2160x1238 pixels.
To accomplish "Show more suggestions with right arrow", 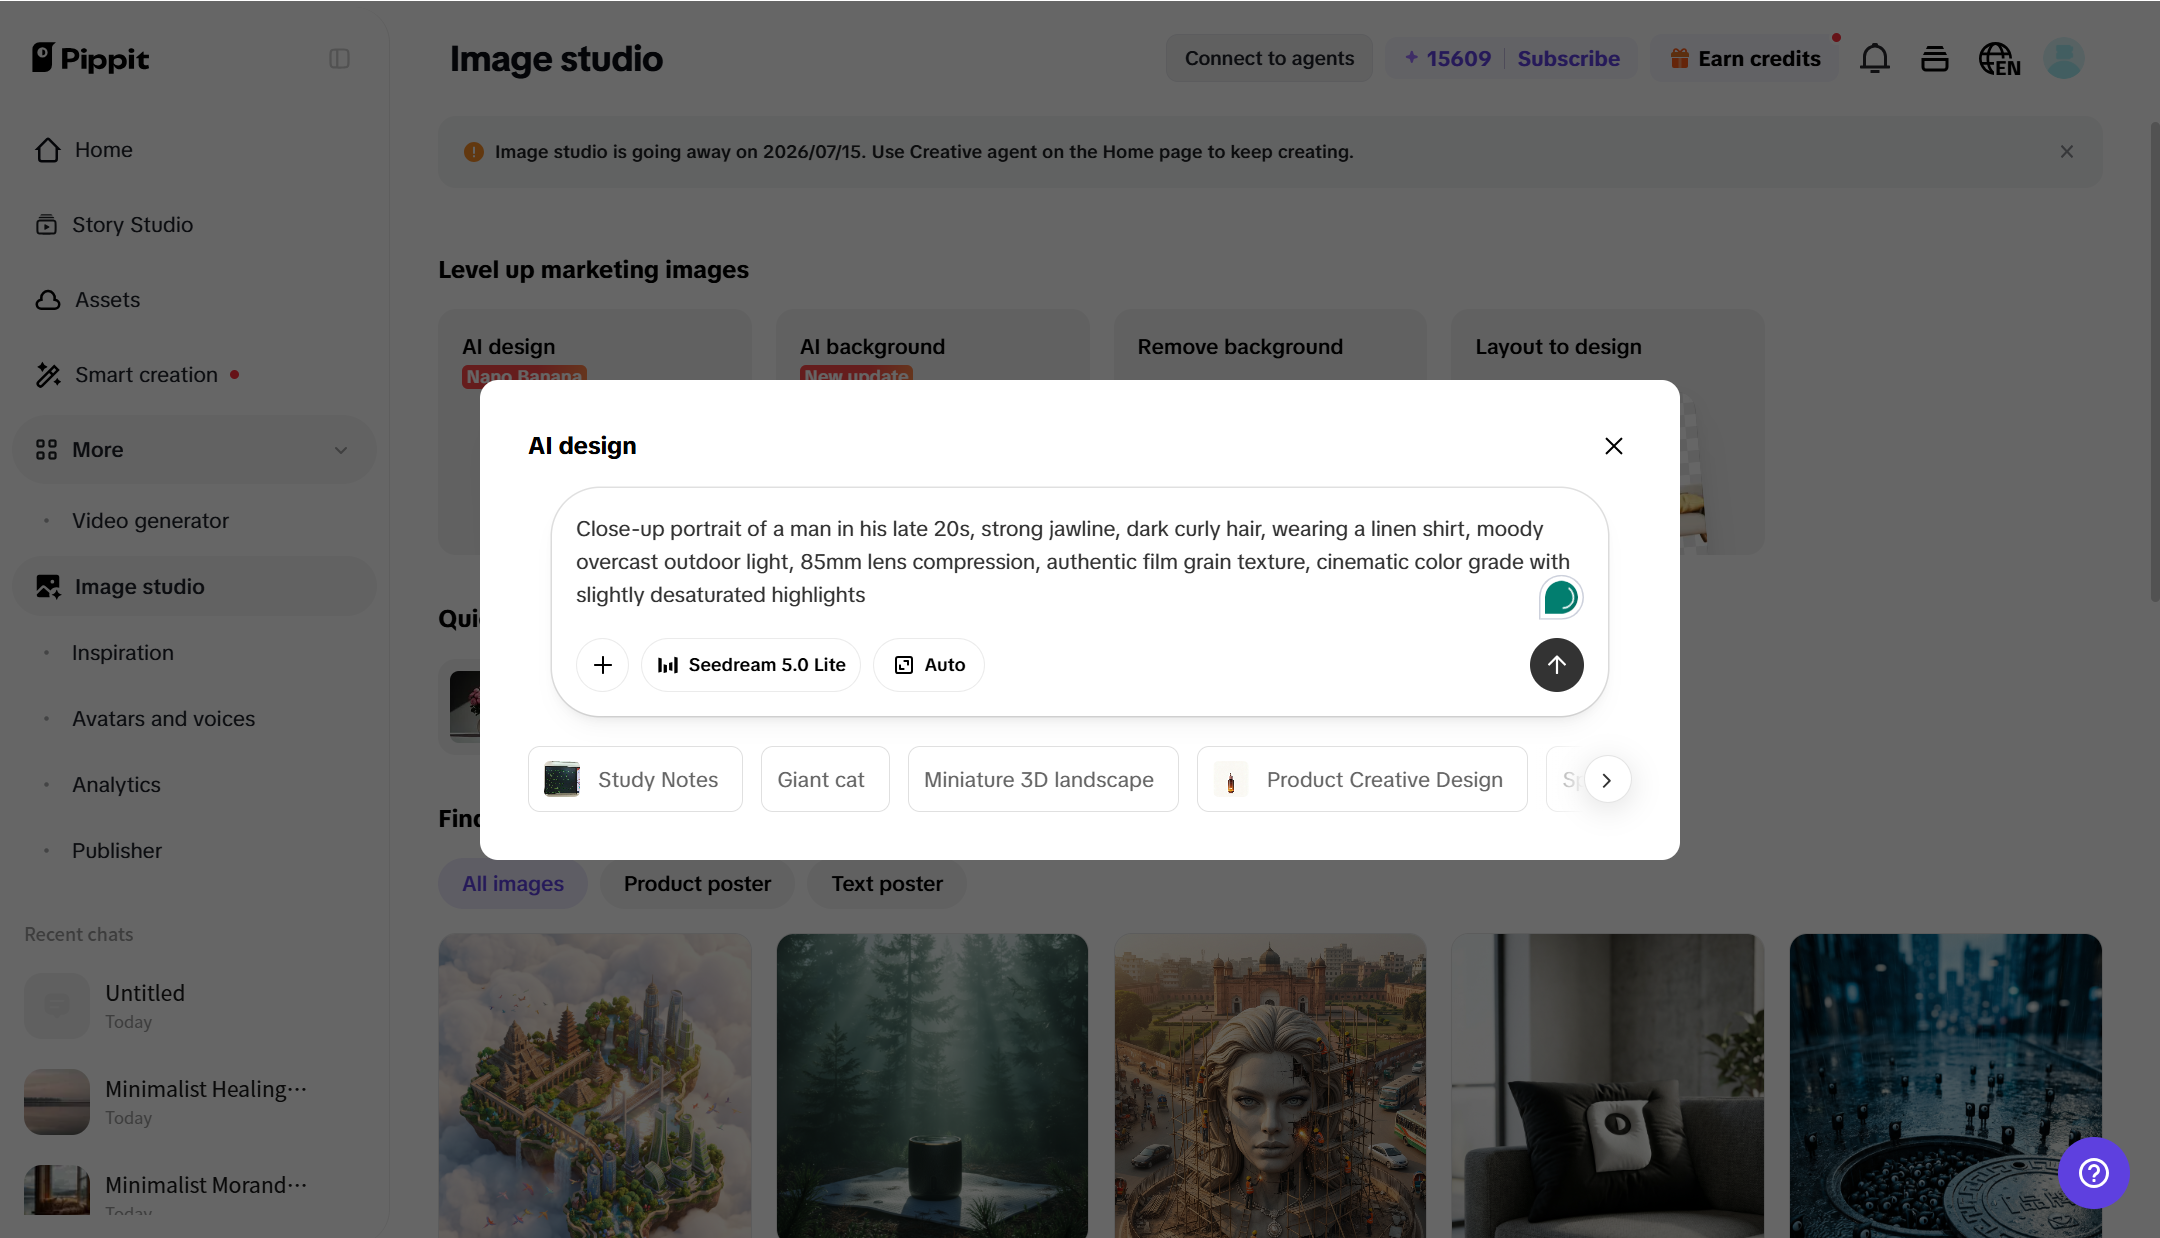I will 1607,780.
